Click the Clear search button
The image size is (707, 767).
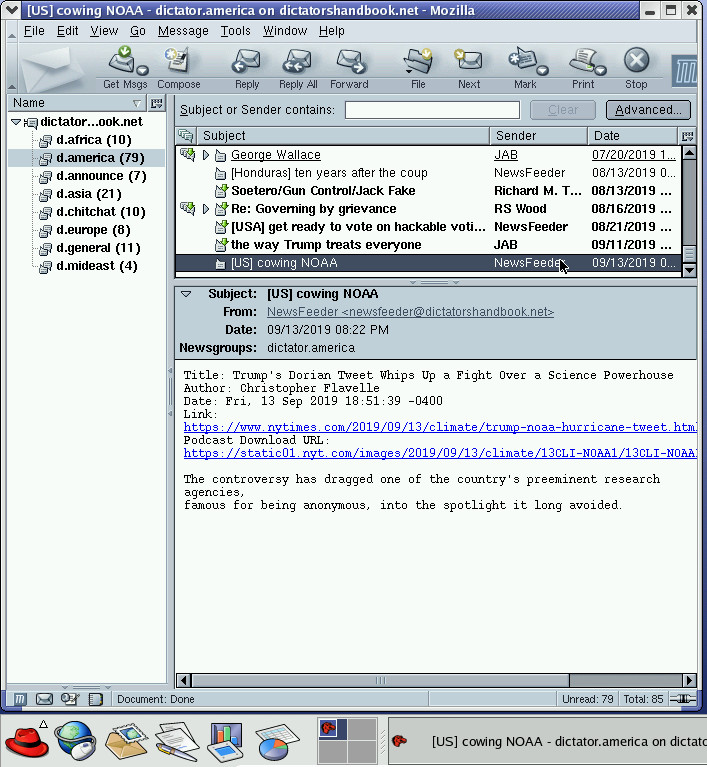click(x=563, y=110)
